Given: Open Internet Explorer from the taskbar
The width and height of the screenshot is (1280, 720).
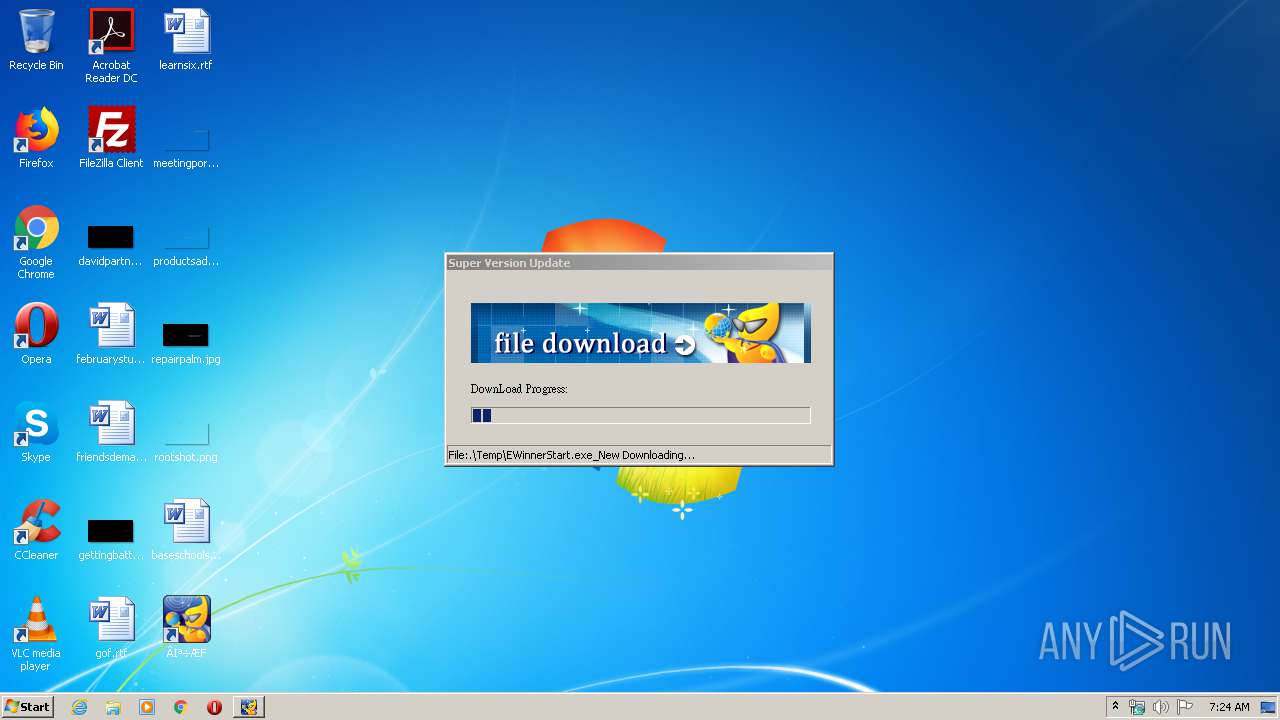Looking at the screenshot, I should pyautogui.click(x=79, y=707).
